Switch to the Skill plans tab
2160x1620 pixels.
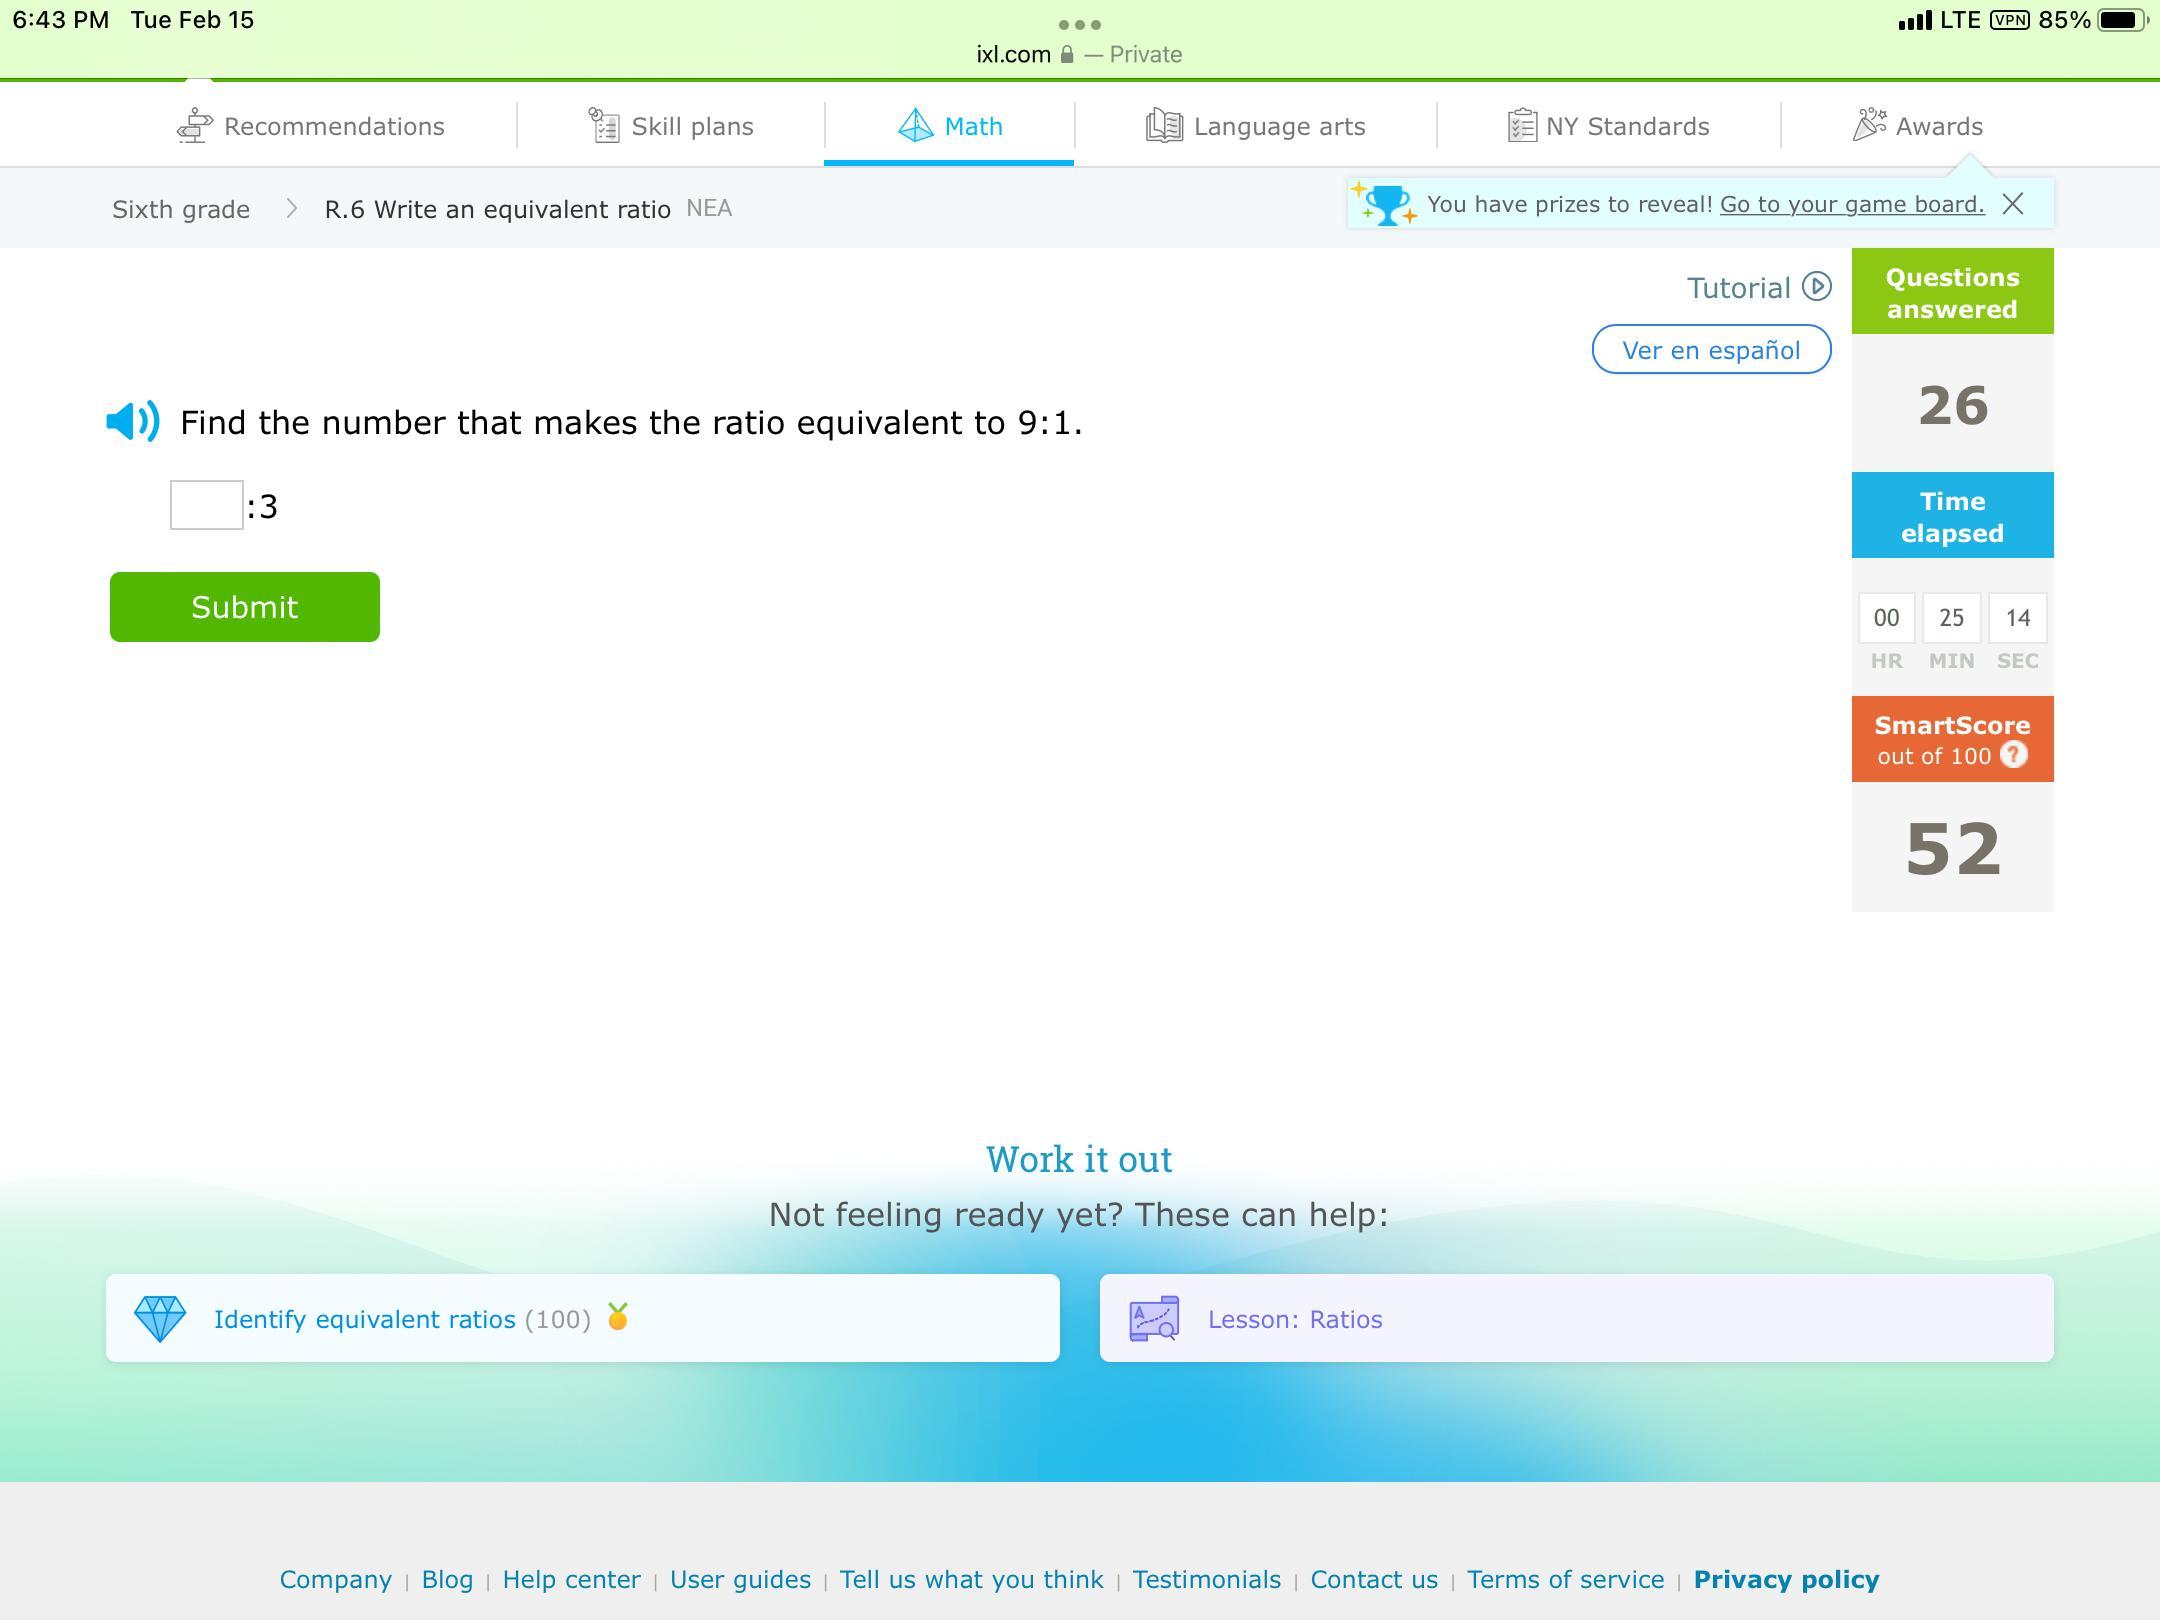pos(671,126)
